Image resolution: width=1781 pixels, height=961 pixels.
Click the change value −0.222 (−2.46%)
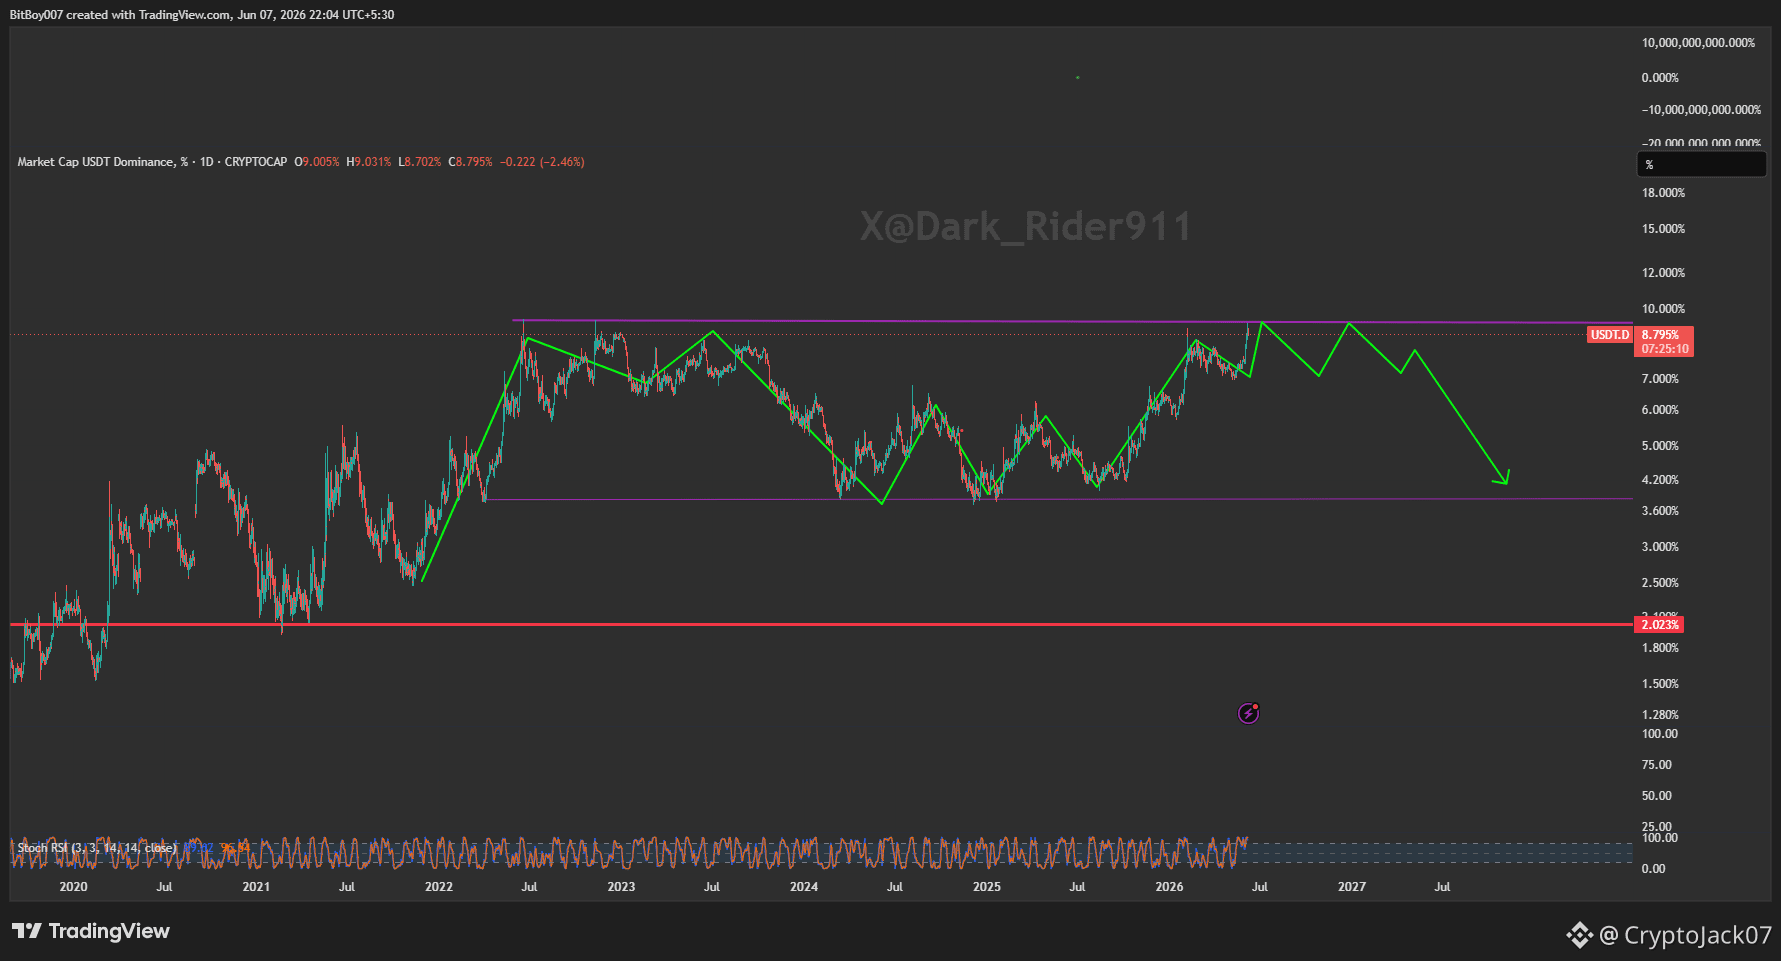pyautogui.click(x=542, y=162)
